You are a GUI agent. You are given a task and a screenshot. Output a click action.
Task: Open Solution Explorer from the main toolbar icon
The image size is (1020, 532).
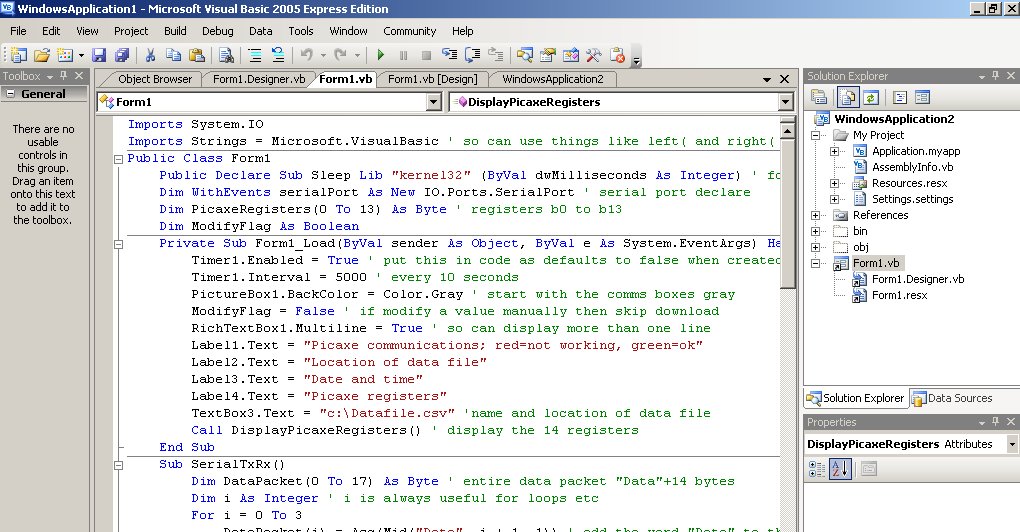tap(524, 55)
